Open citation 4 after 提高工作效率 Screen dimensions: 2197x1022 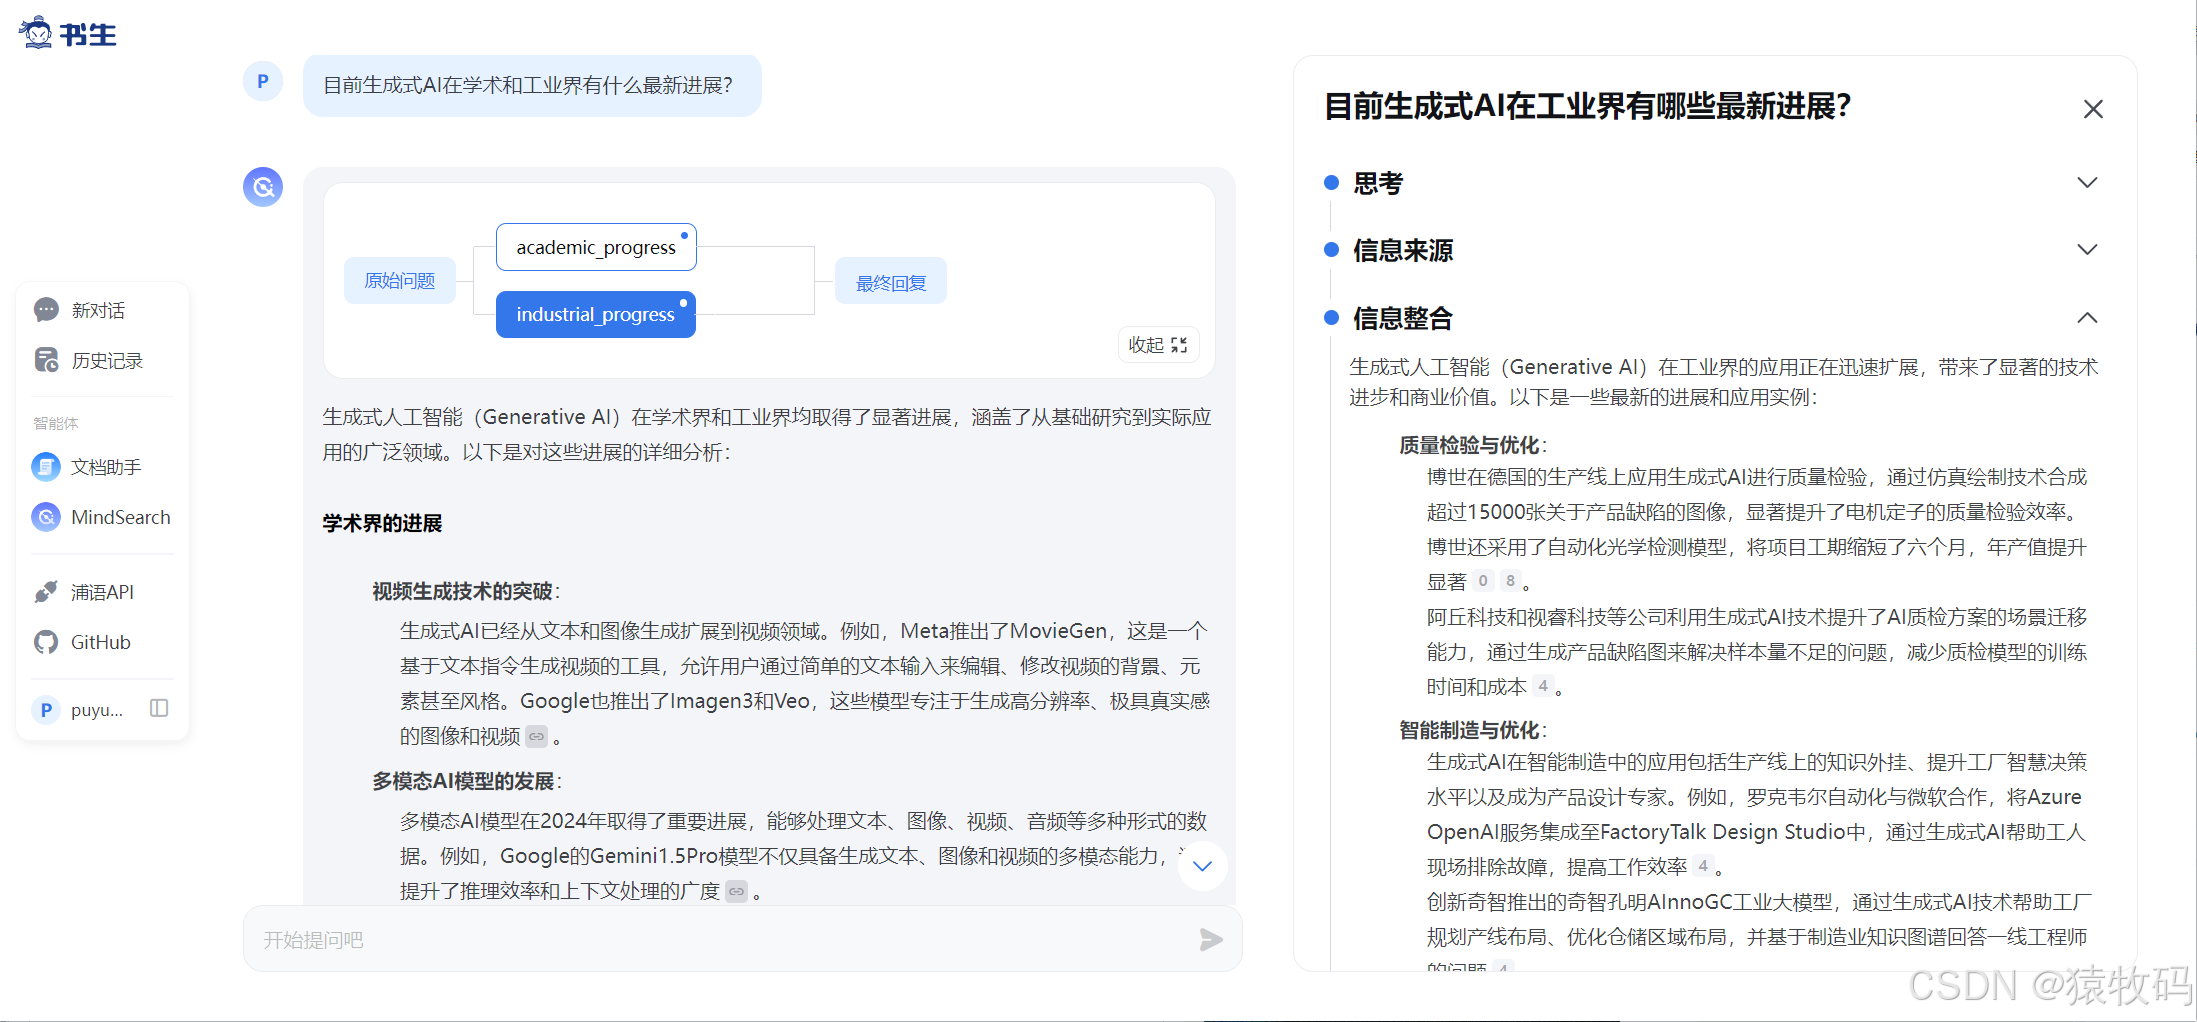pos(1703,866)
